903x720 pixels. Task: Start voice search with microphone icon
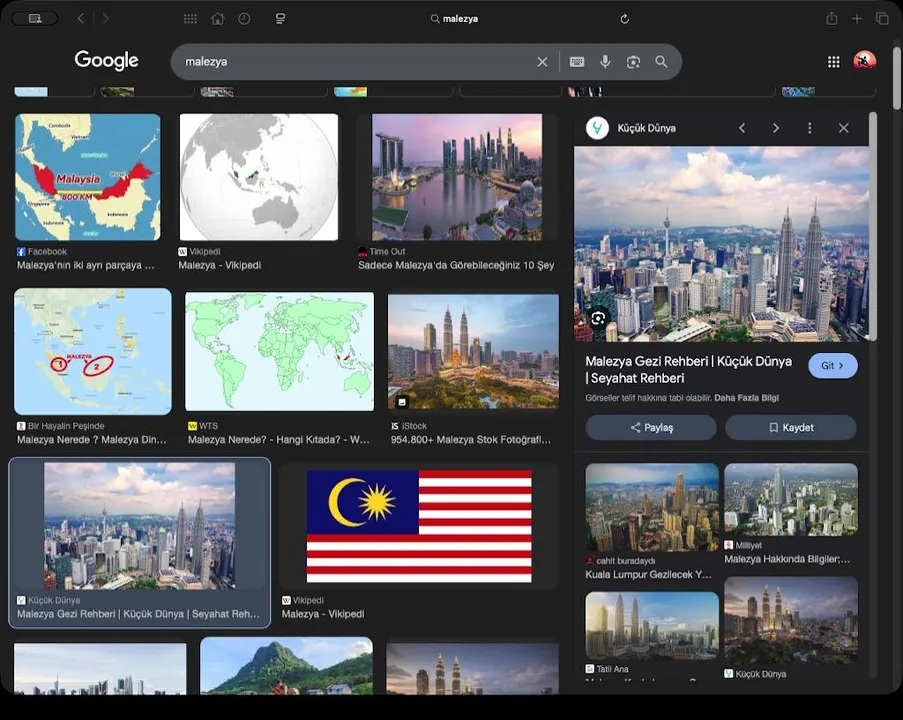point(605,62)
